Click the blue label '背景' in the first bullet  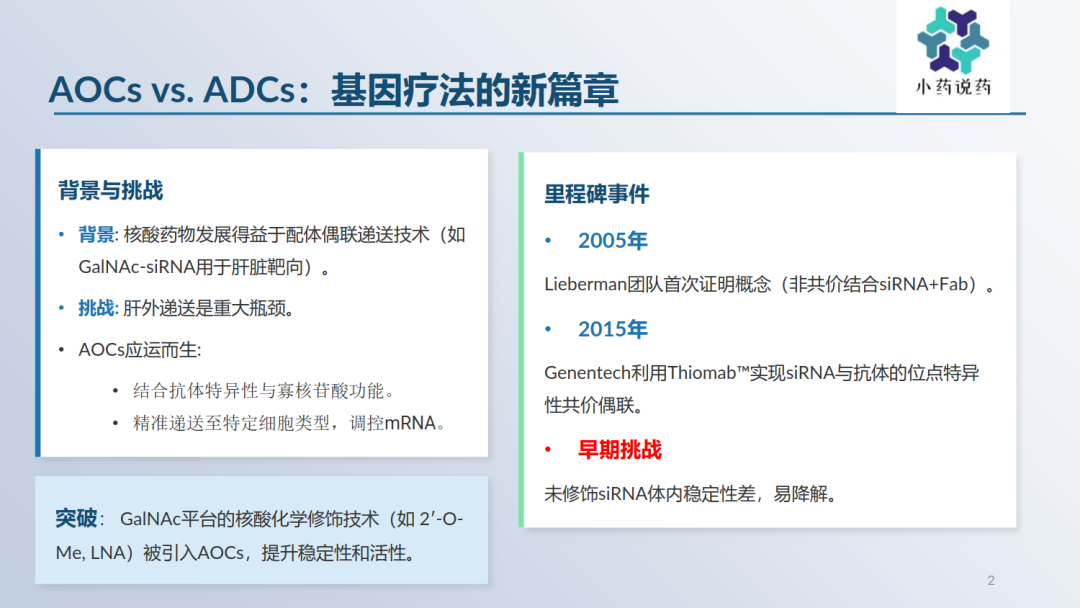(96, 235)
